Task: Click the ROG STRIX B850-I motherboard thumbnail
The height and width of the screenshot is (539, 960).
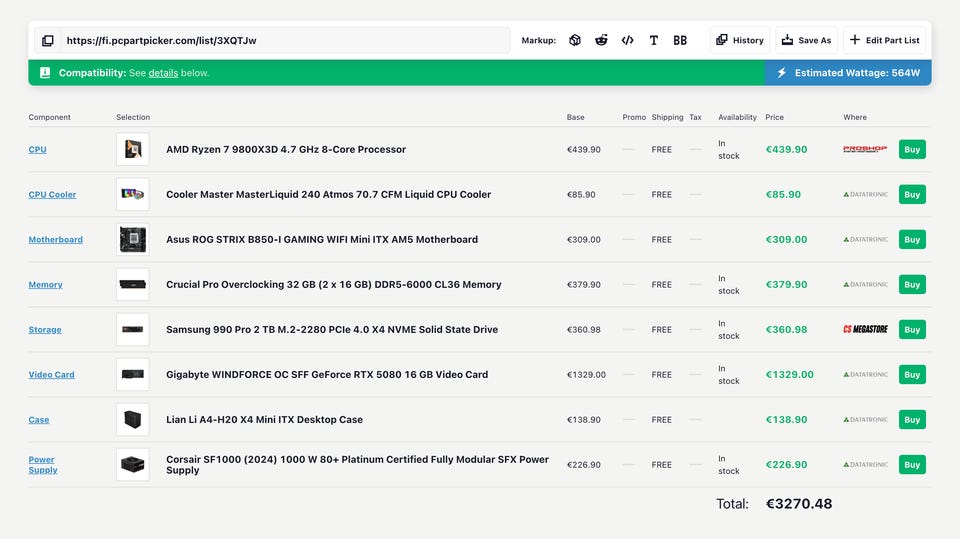Action: pyautogui.click(x=133, y=239)
